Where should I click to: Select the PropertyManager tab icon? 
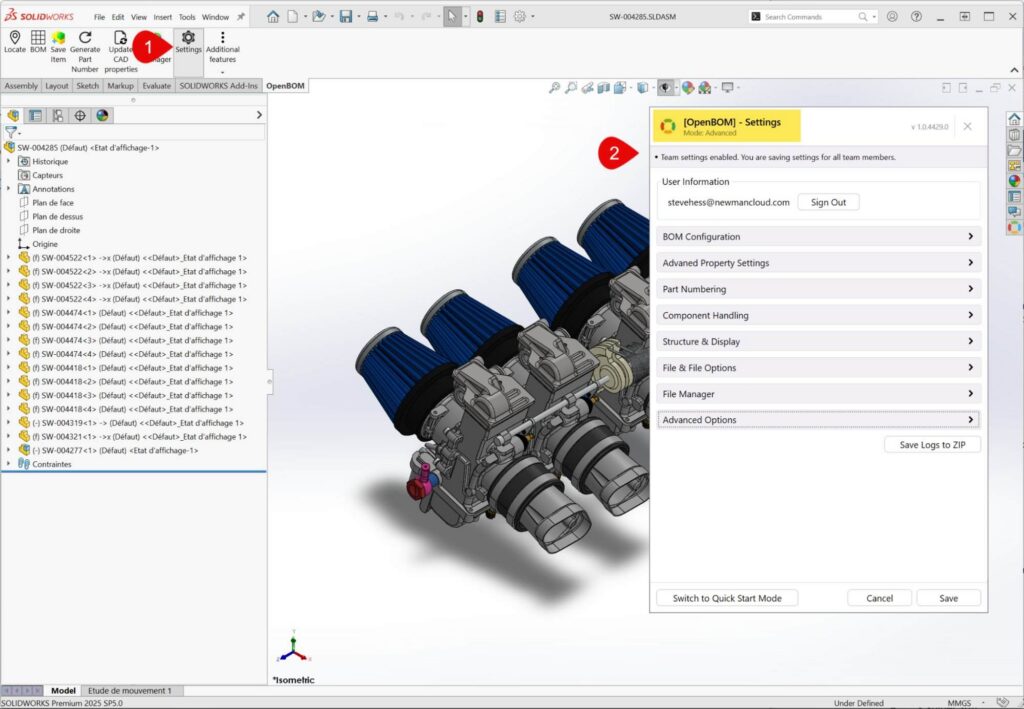pyautogui.click(x=35, y=115)
